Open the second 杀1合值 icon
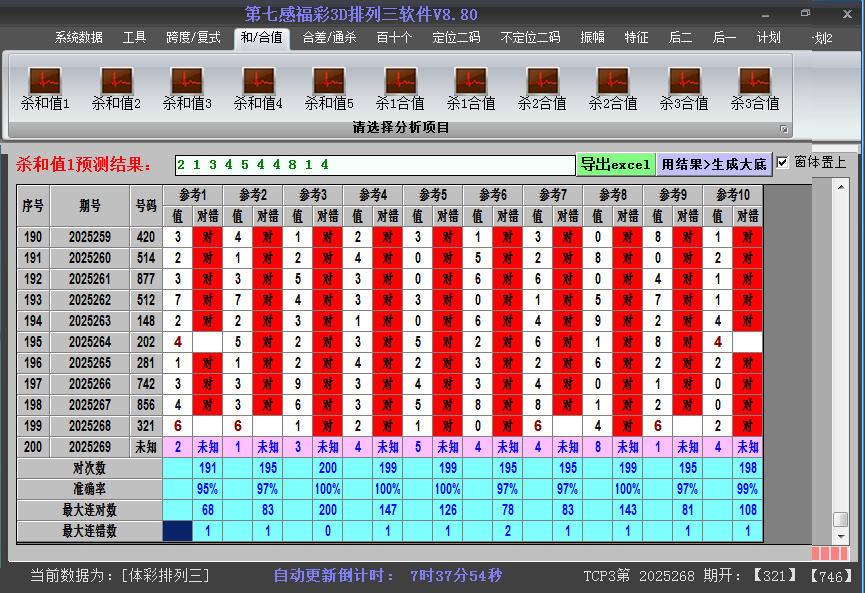Image resolution: width=865 pixels, height=593 pixels. point(471,85)
